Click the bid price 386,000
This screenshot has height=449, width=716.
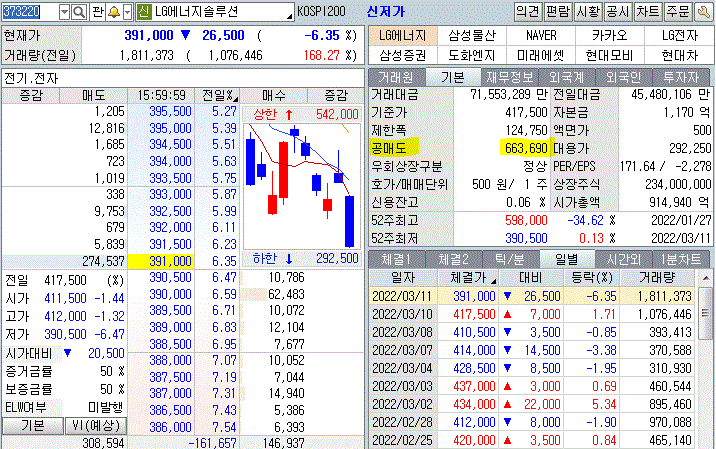(x=170, y=427)
